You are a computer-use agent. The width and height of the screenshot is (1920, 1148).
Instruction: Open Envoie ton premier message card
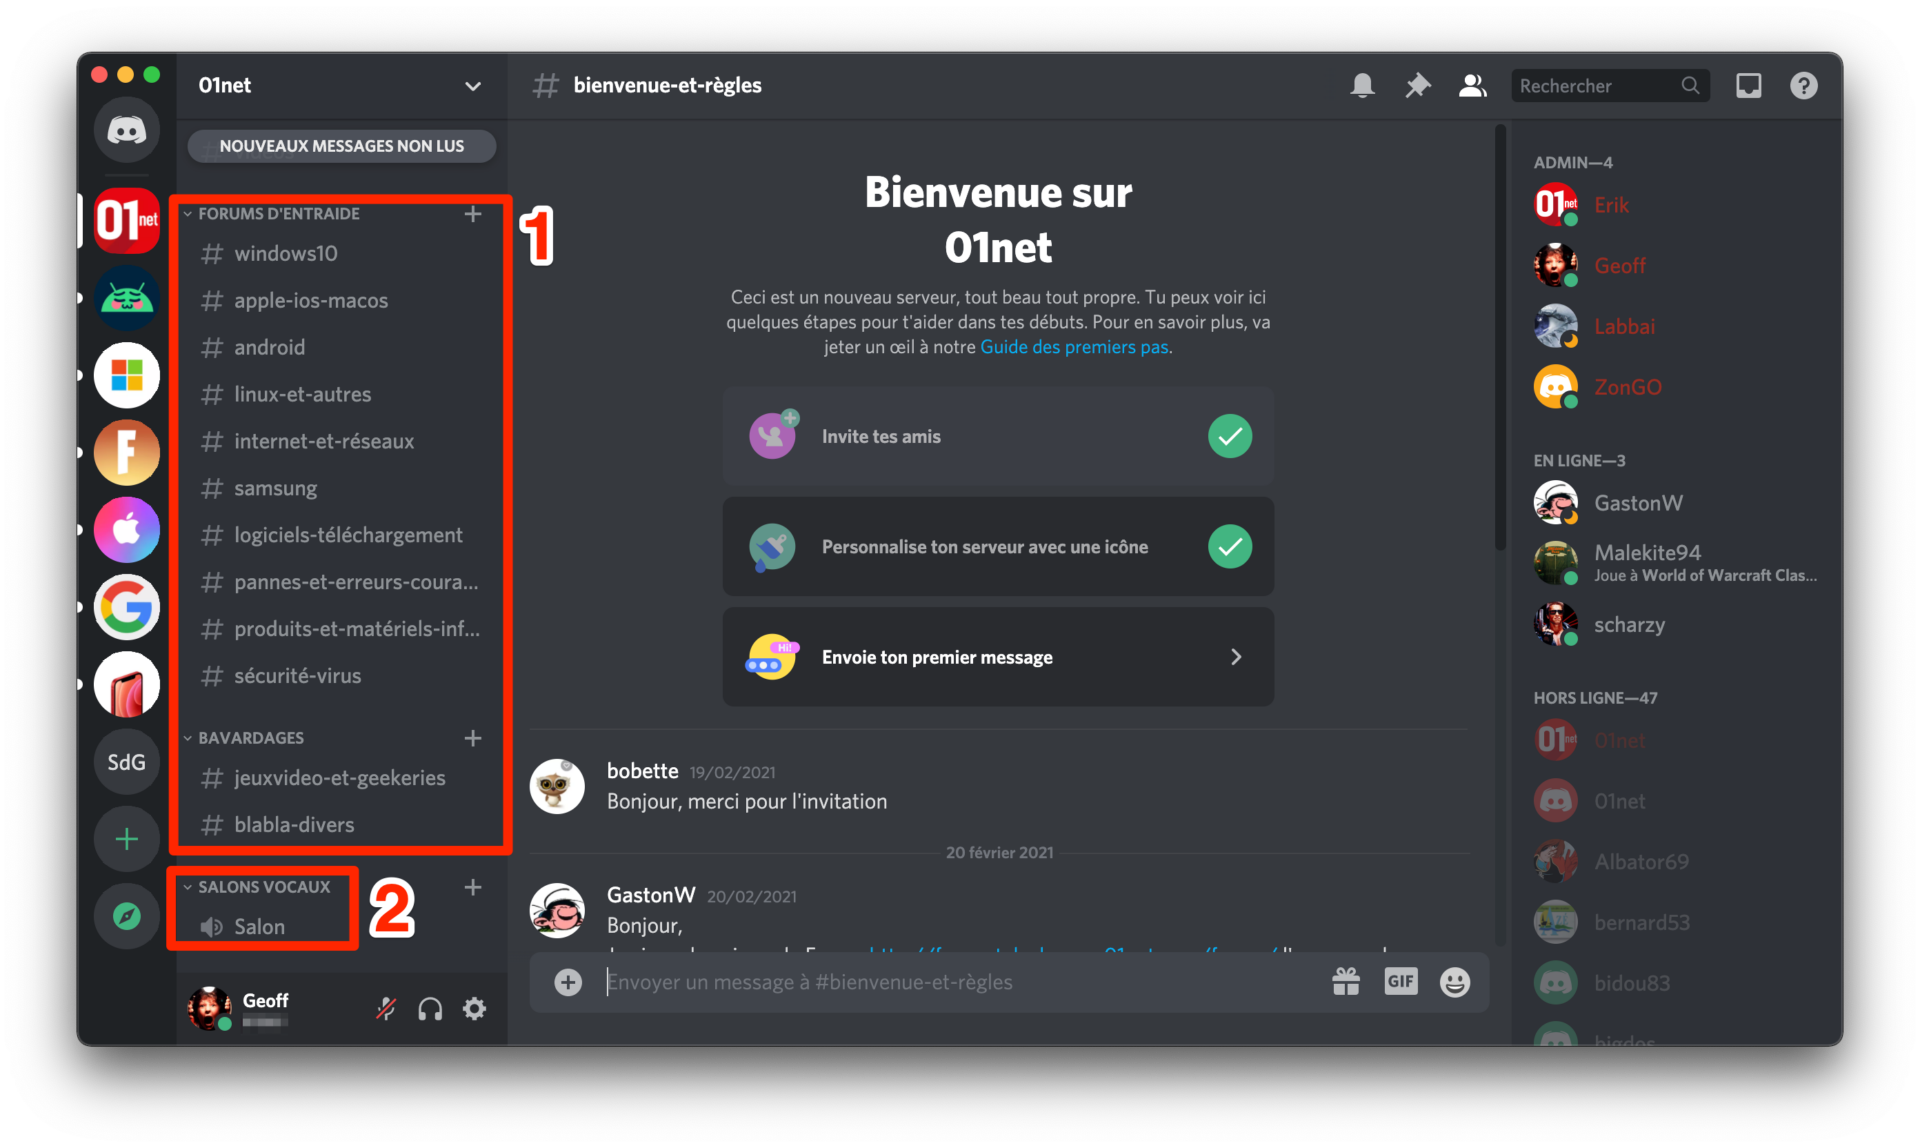[x=998, y=657]
